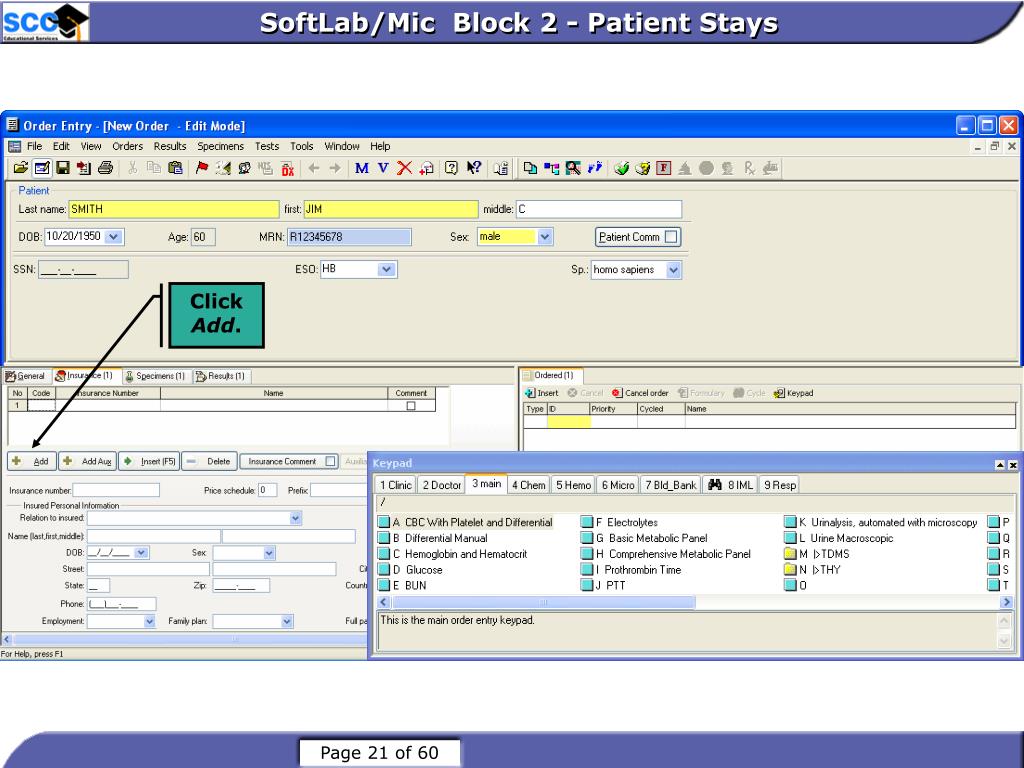Click the save floppy disk icon

63,168
